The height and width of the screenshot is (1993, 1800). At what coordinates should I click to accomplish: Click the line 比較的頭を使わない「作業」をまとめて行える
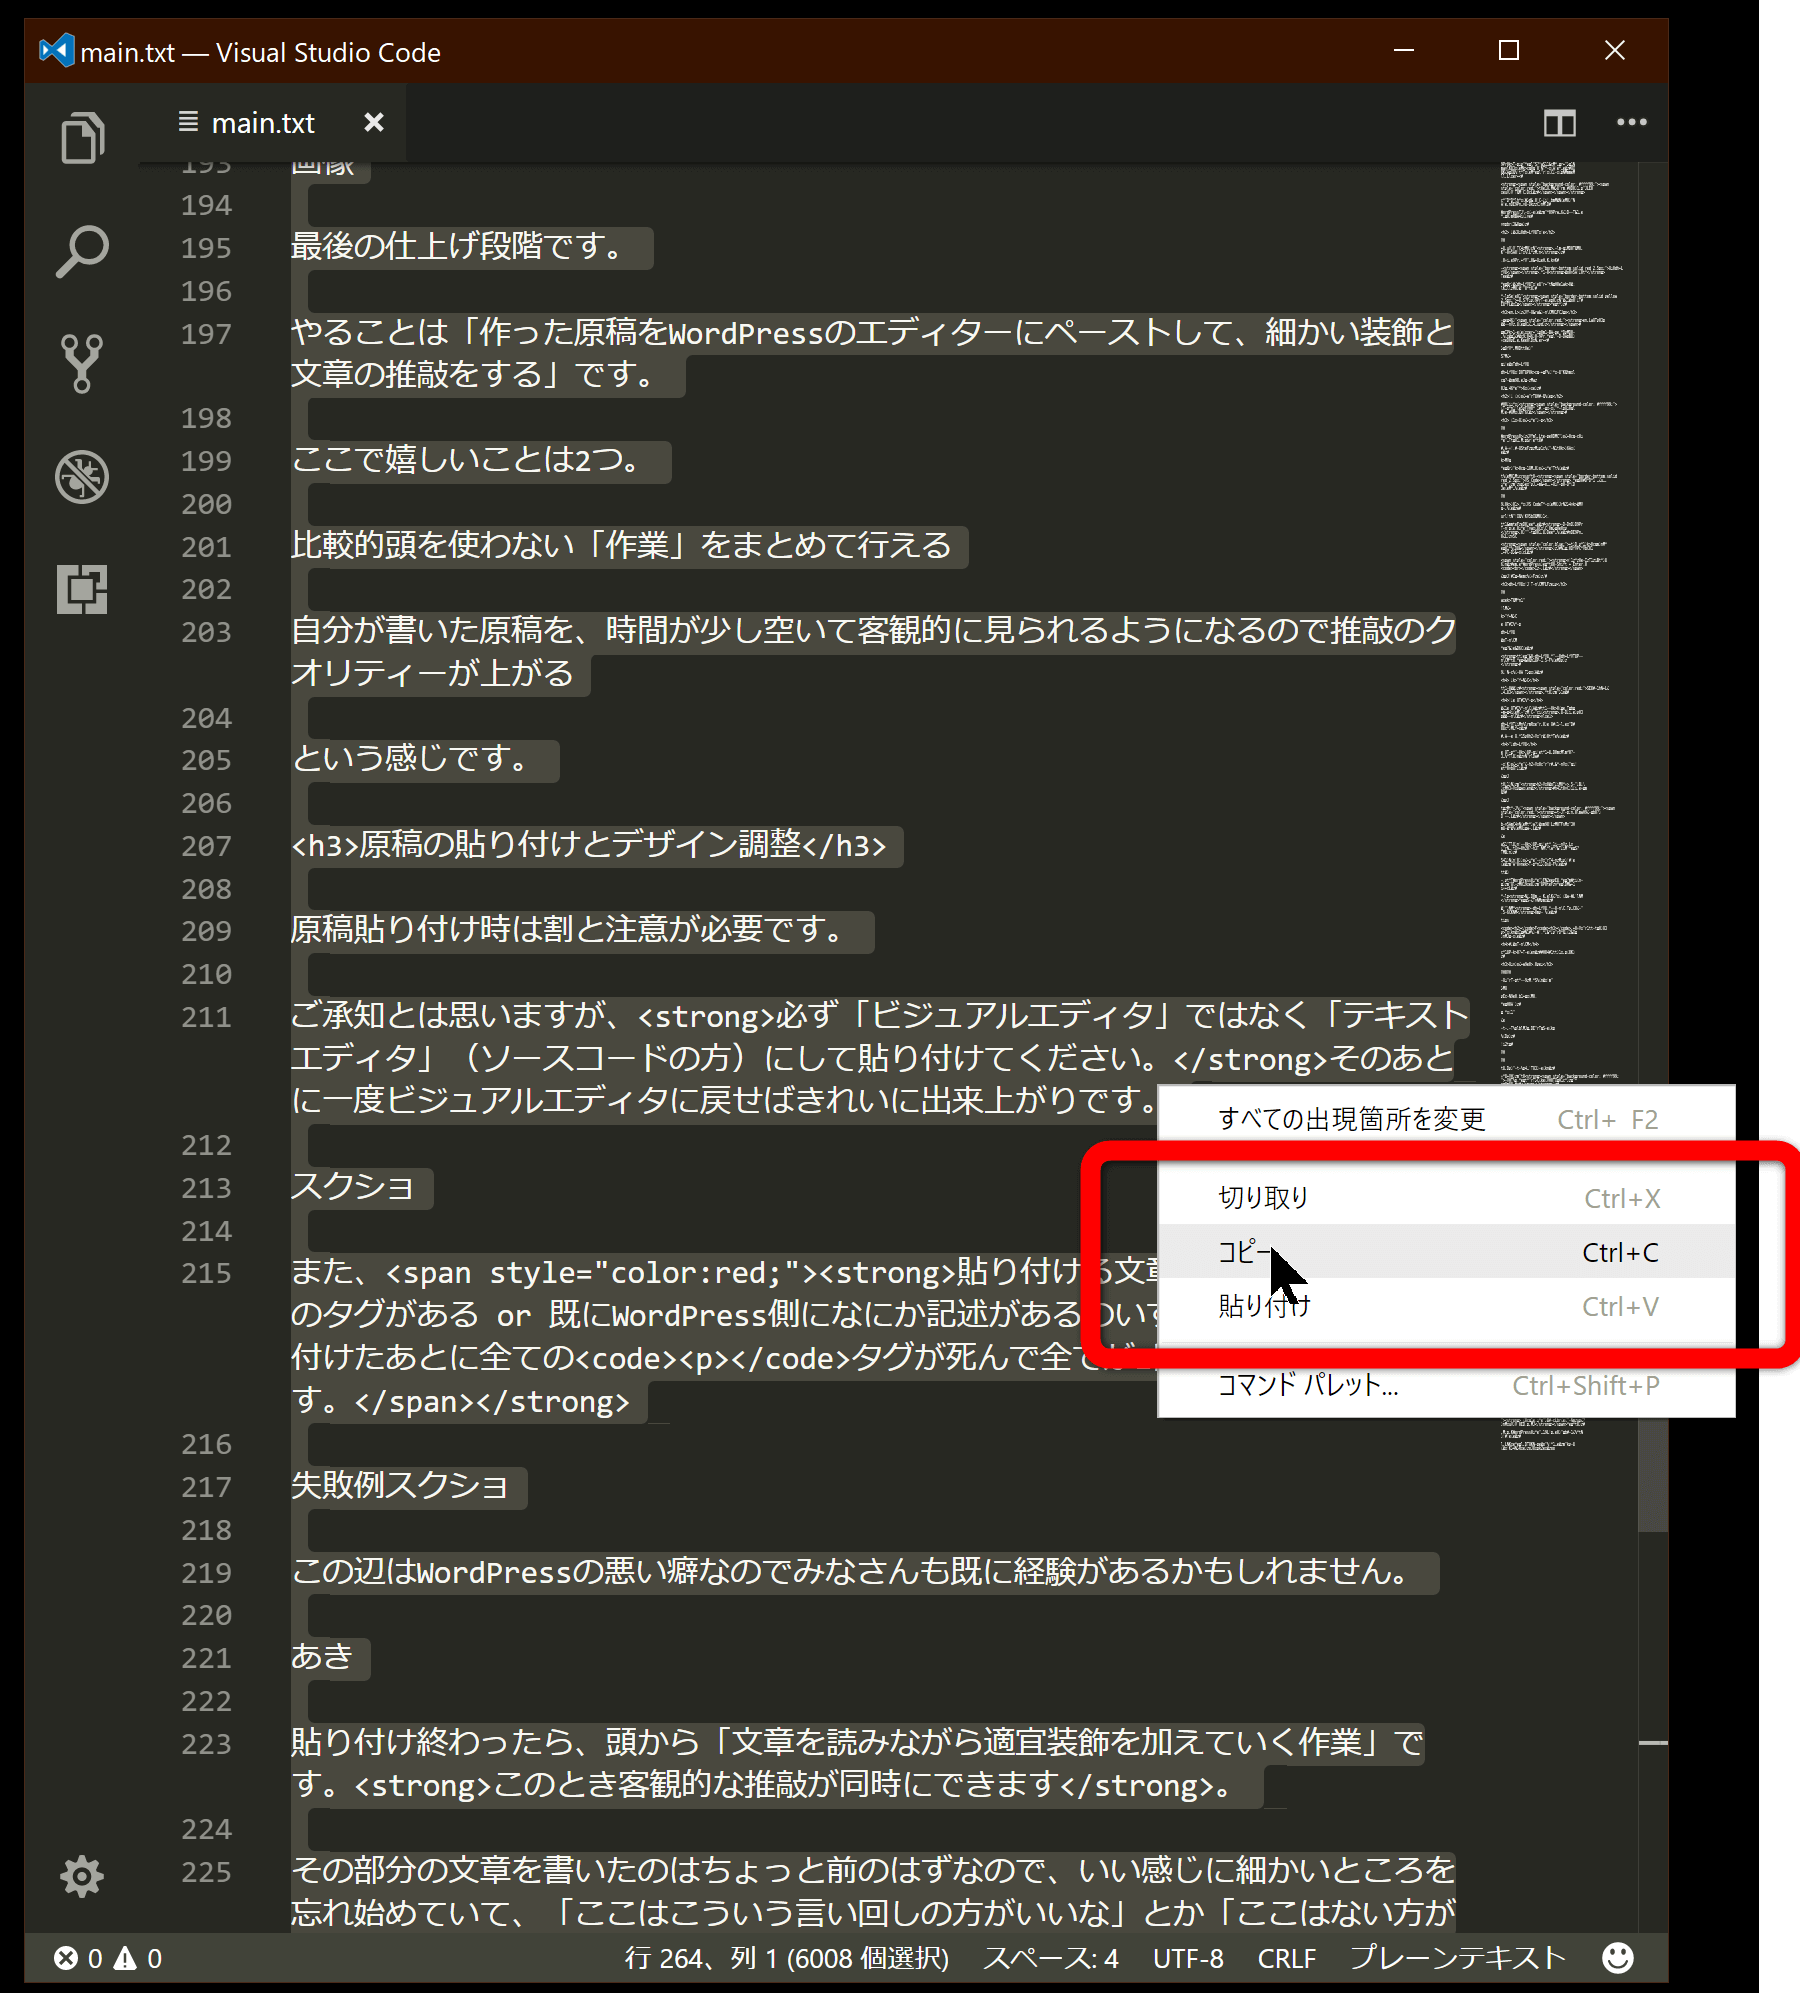(x=620, y=546)
